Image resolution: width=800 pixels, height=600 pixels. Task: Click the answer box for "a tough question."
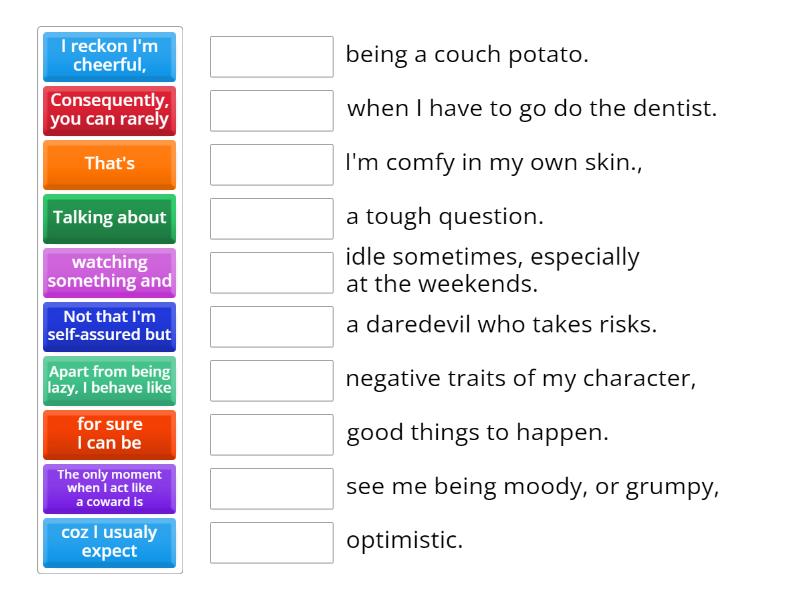(271, 218)
